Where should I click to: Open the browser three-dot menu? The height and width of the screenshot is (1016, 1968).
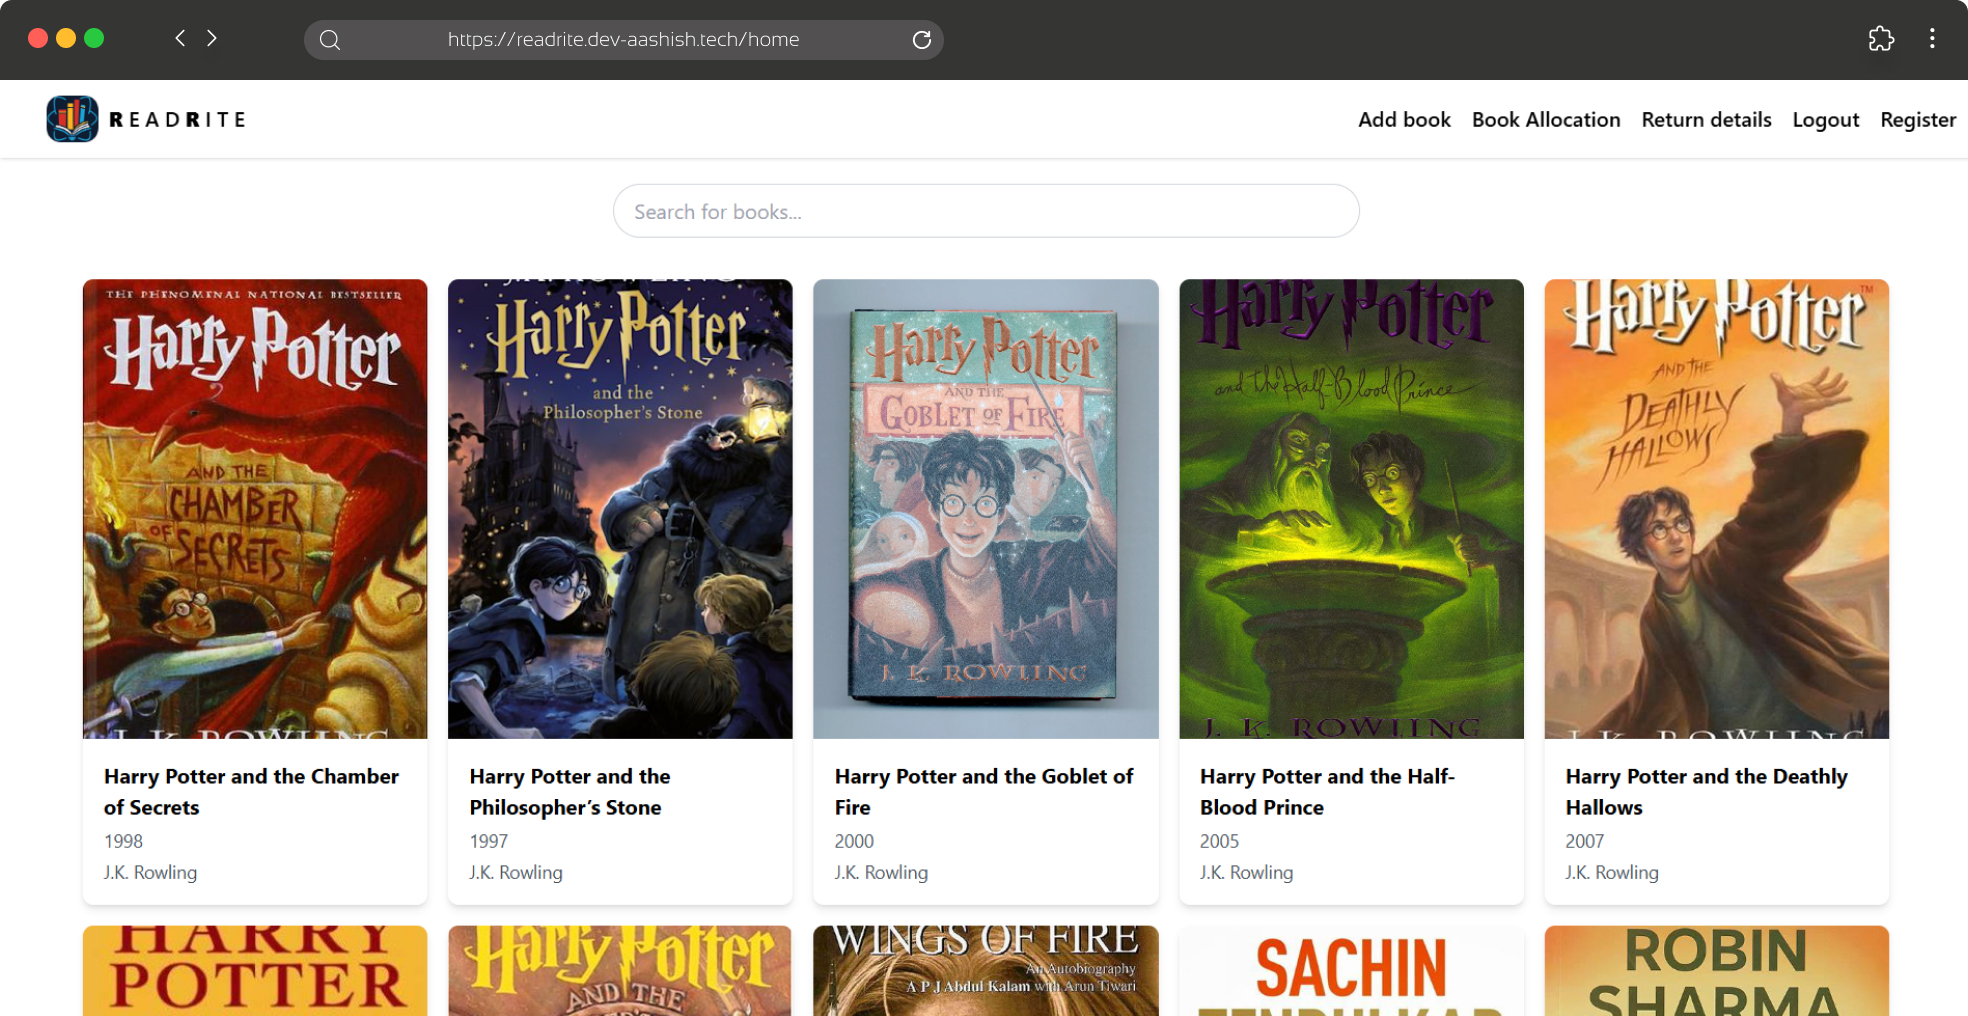pyautogui.click(x=1932, y=38)
